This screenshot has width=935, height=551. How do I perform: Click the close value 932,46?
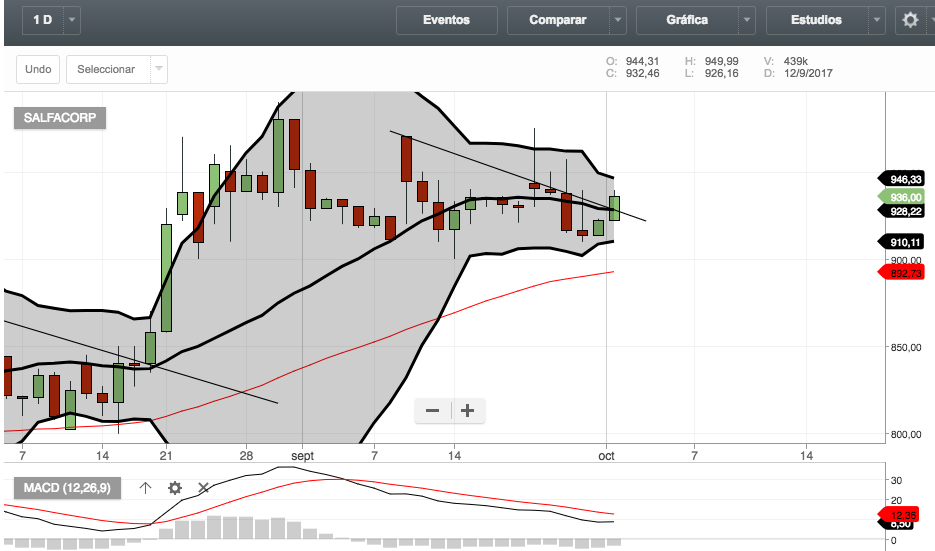[642, 73]
